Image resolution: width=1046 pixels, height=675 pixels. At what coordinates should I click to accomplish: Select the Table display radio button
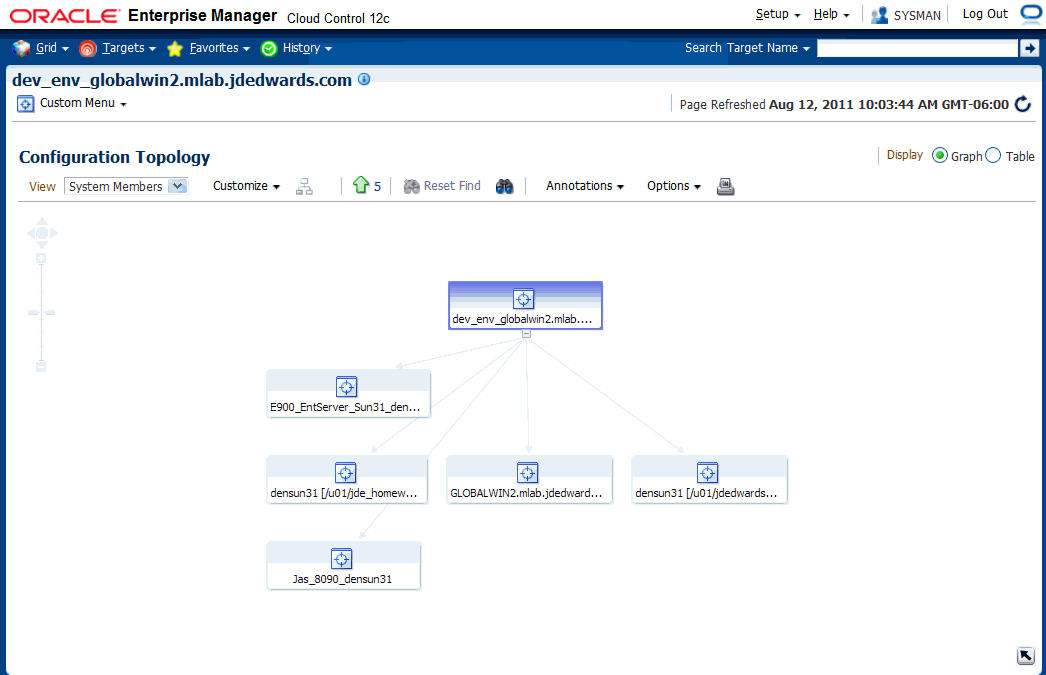click(x=993, y=155)
